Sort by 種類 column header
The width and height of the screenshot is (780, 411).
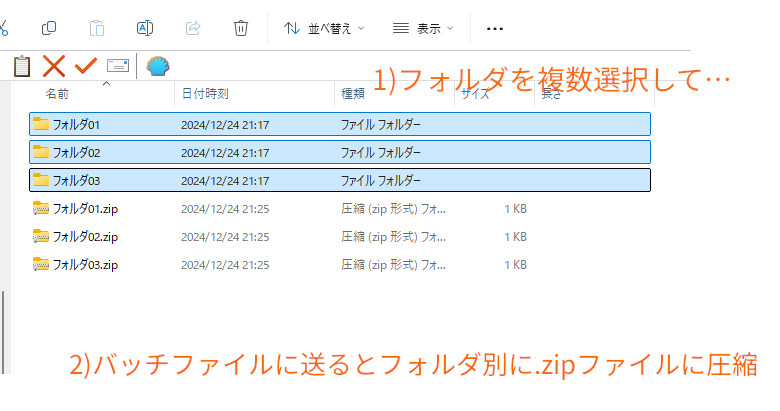point(353,94)
